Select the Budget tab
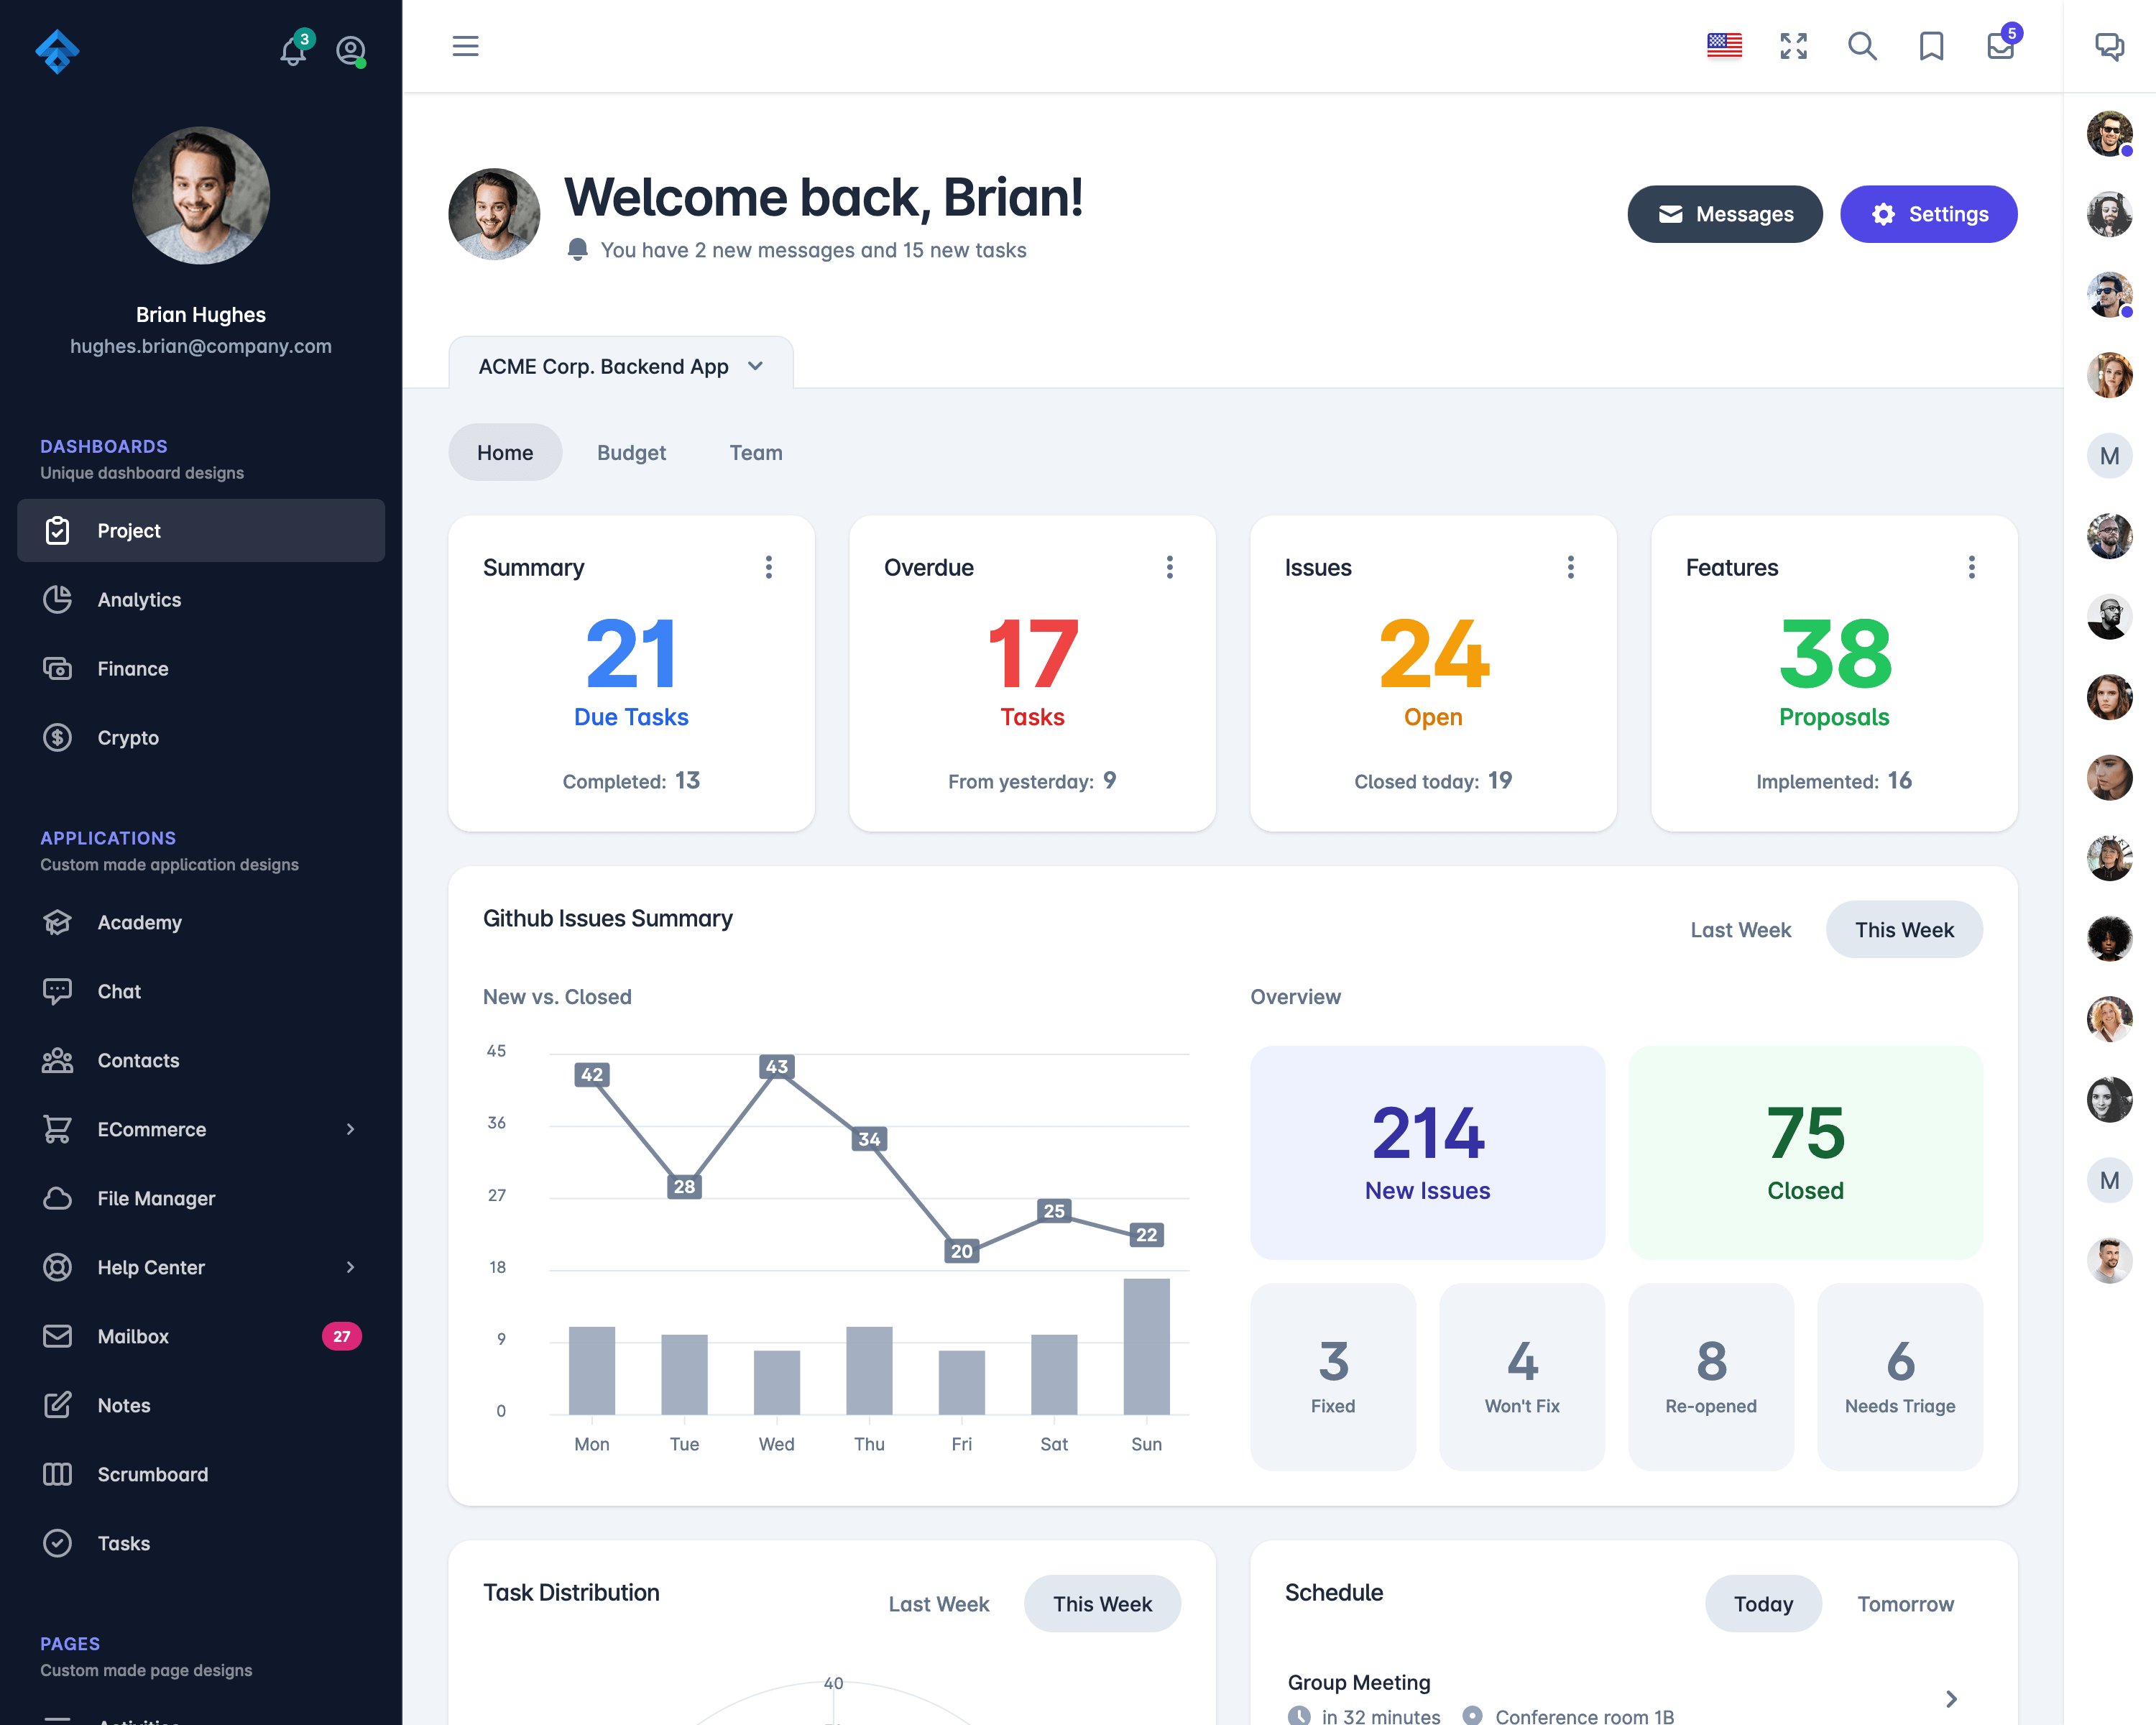The height and width of the screenshot is (1725, 2156). click(630, 452)
